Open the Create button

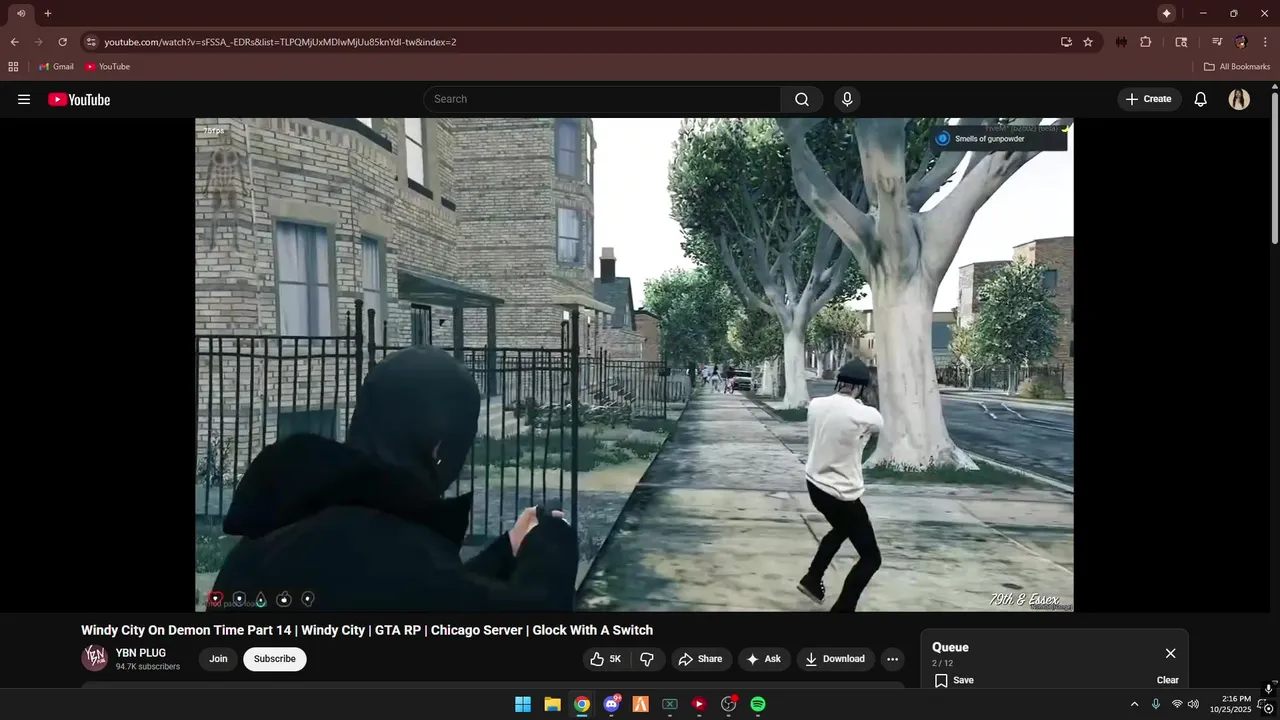pyautogui.click(x=1148, y=99)
